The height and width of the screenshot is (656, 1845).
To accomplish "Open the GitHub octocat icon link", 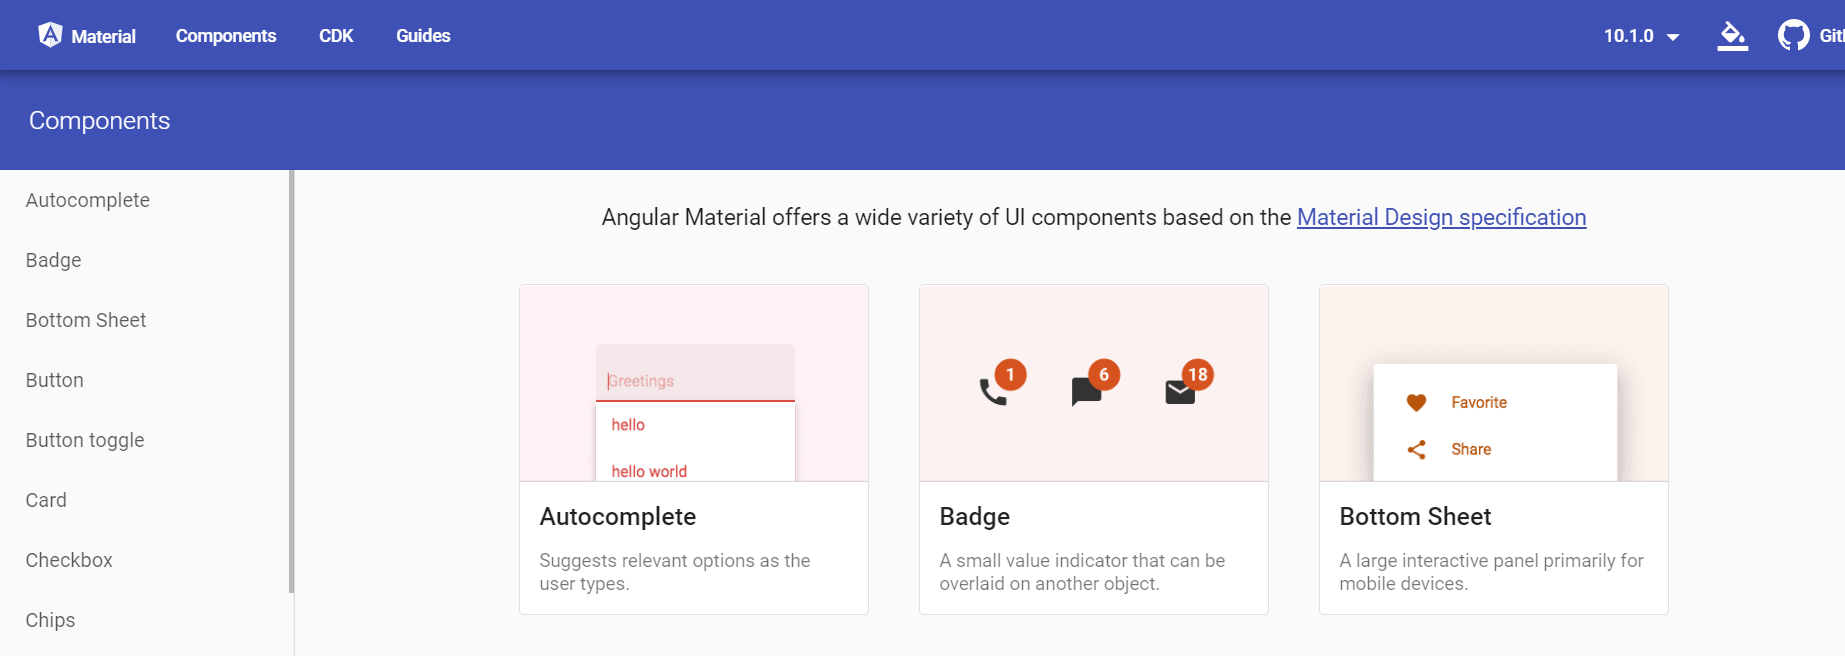I will [x=1794, y=36].
